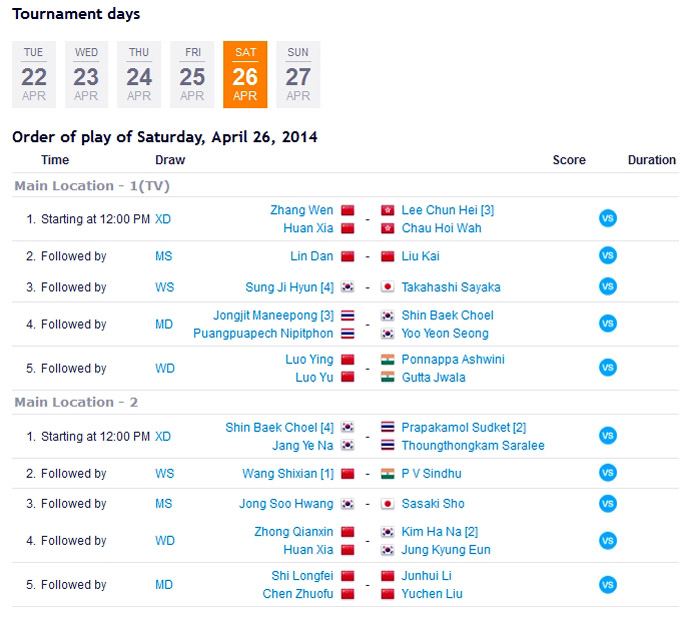Click VS icon for Jong Soo Hwang match

coord(607,503)
